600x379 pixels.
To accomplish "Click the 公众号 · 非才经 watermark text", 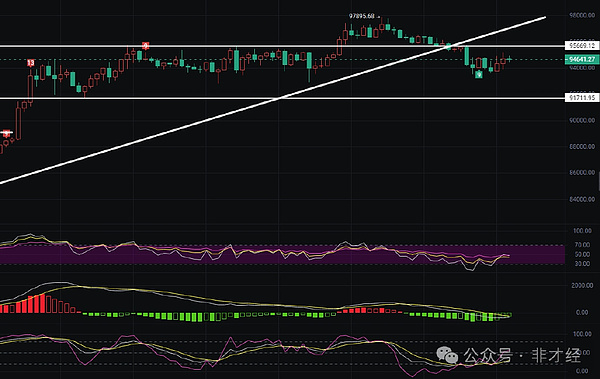I will [522, 356].
